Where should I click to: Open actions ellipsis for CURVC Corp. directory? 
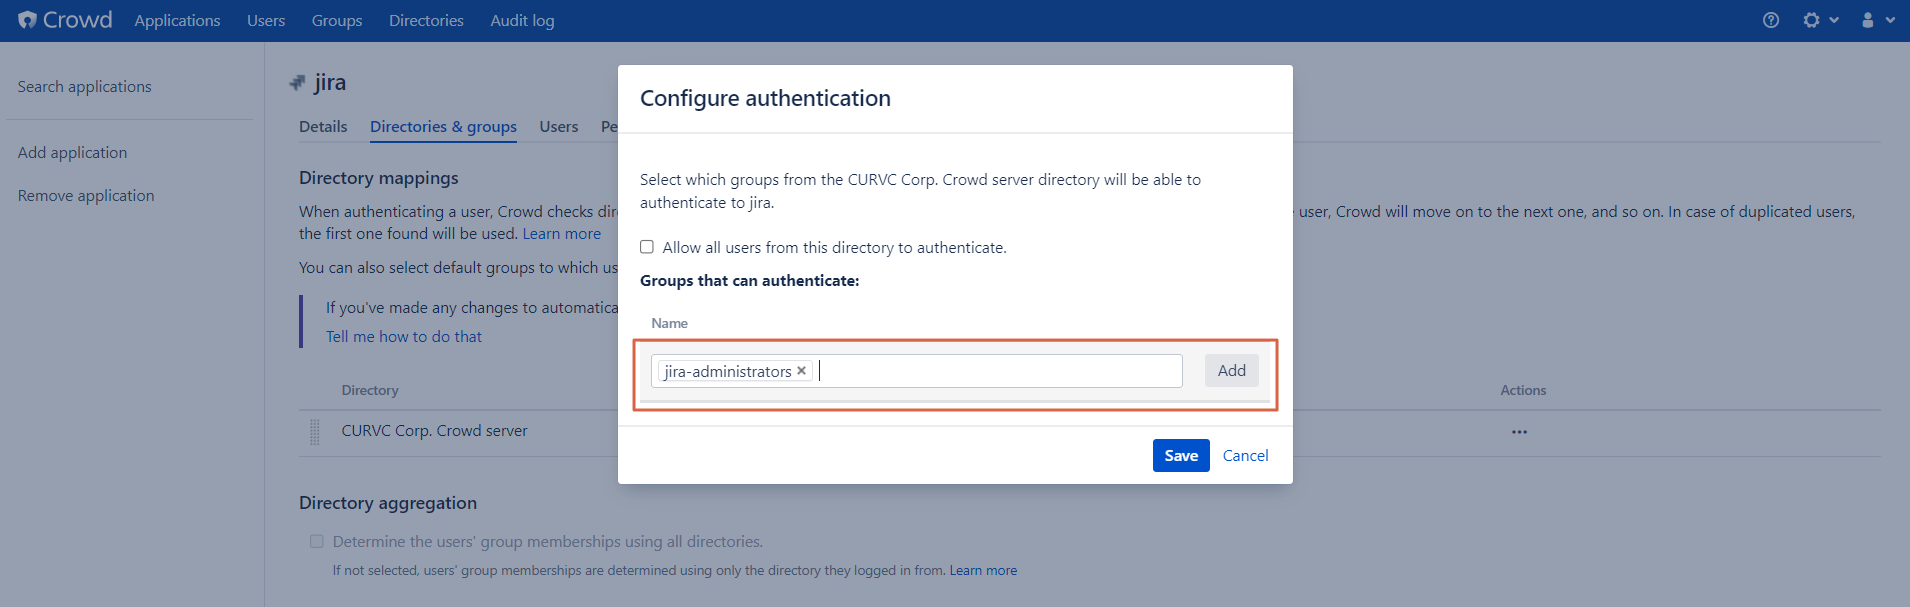pos(1519,432)
